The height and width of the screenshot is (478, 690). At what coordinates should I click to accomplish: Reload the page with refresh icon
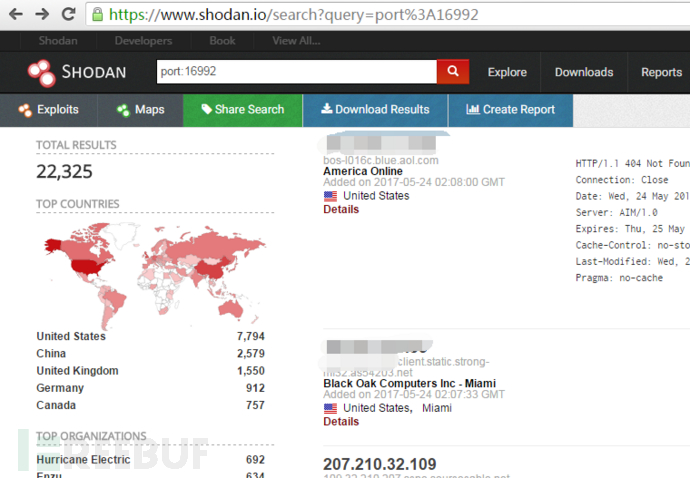(x=68, y=14)
